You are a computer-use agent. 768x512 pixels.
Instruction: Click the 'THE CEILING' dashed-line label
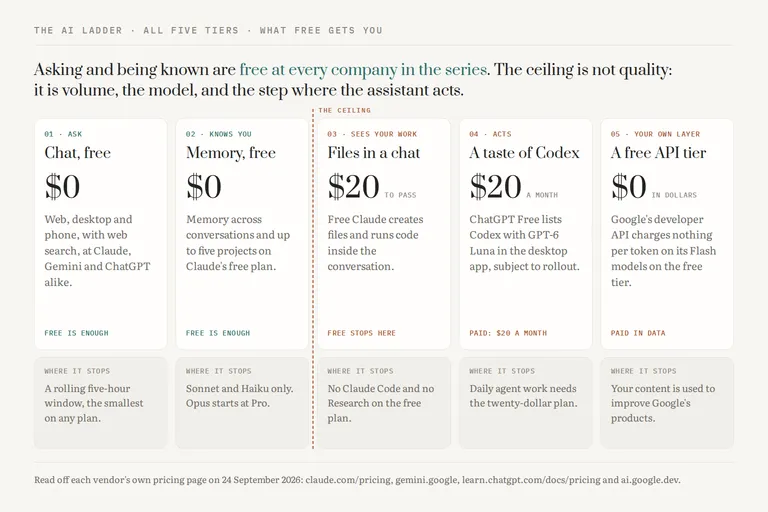(x=344, y=110)
